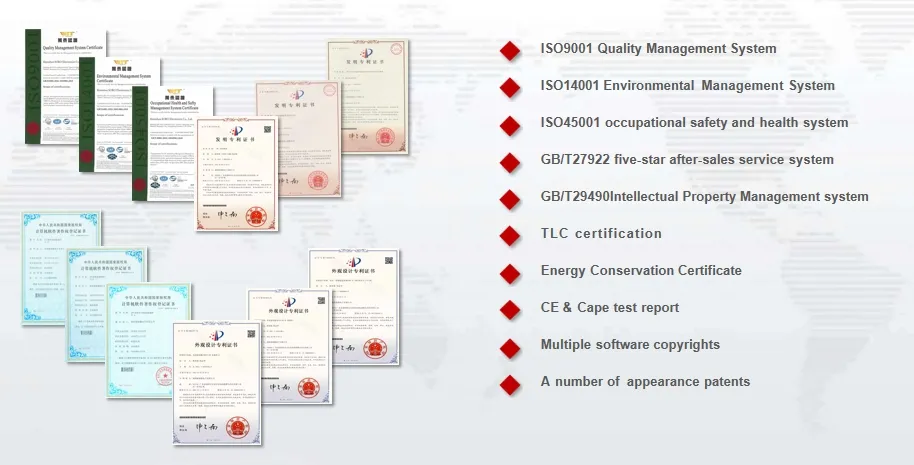The width and height of the screenshot is (914, 465).
Task: Click the red diamond beside TLC certification
Action: (510, 236)
